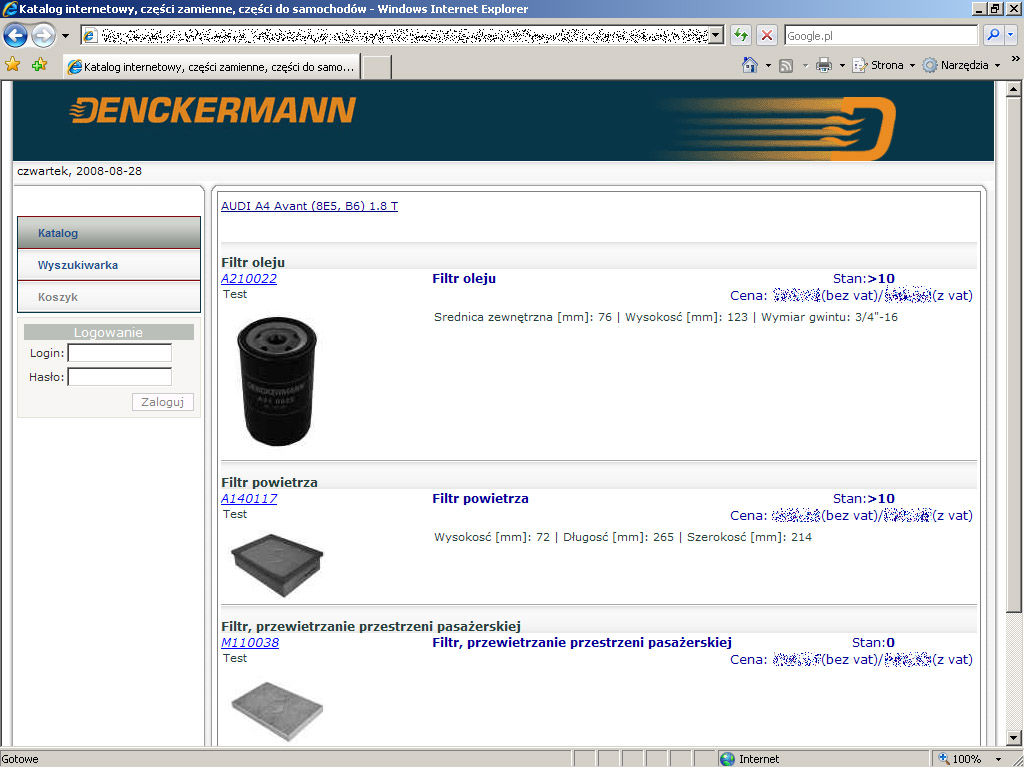The height and width of the screenshot is (768, 1024).
Task: Open the AUDI A4 Avant (8E5, B6) 1.8 T link
Action: [310, 206]
